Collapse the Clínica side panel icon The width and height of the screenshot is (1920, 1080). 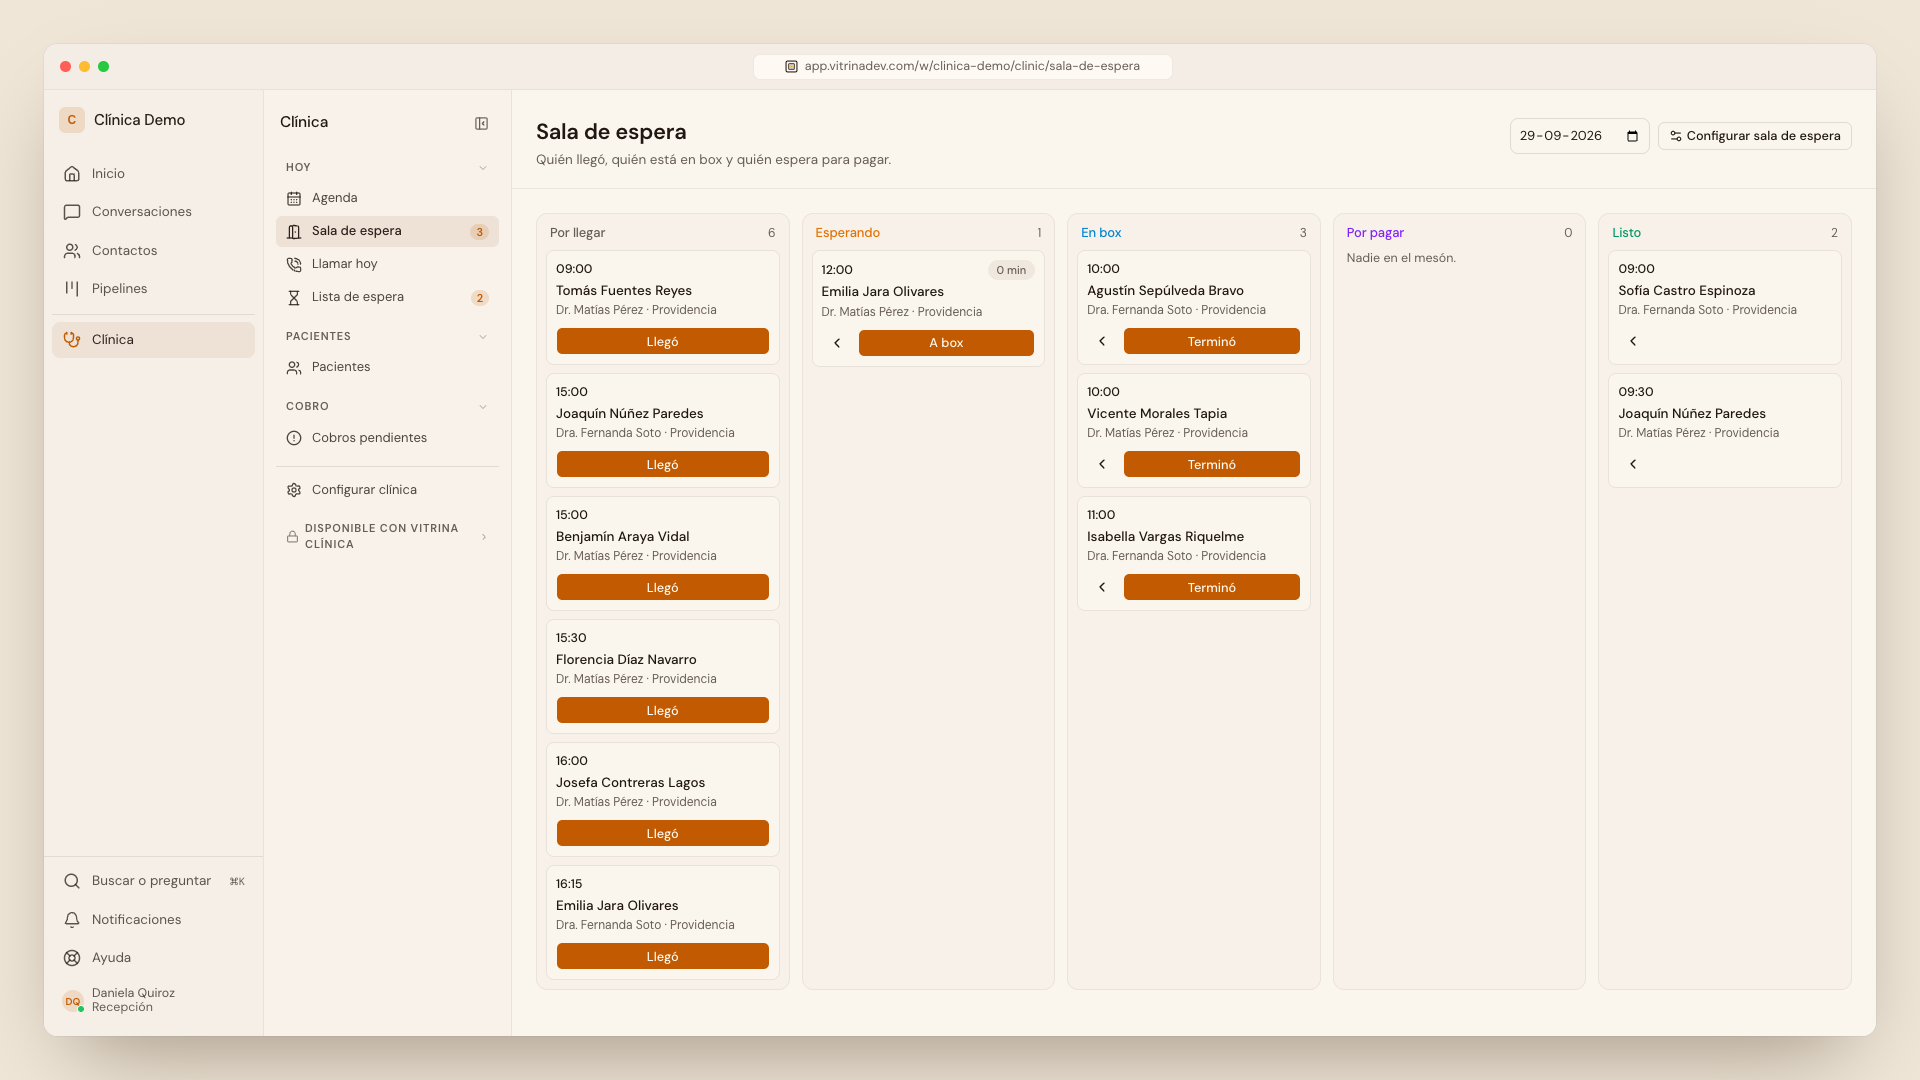pos(481,123)
